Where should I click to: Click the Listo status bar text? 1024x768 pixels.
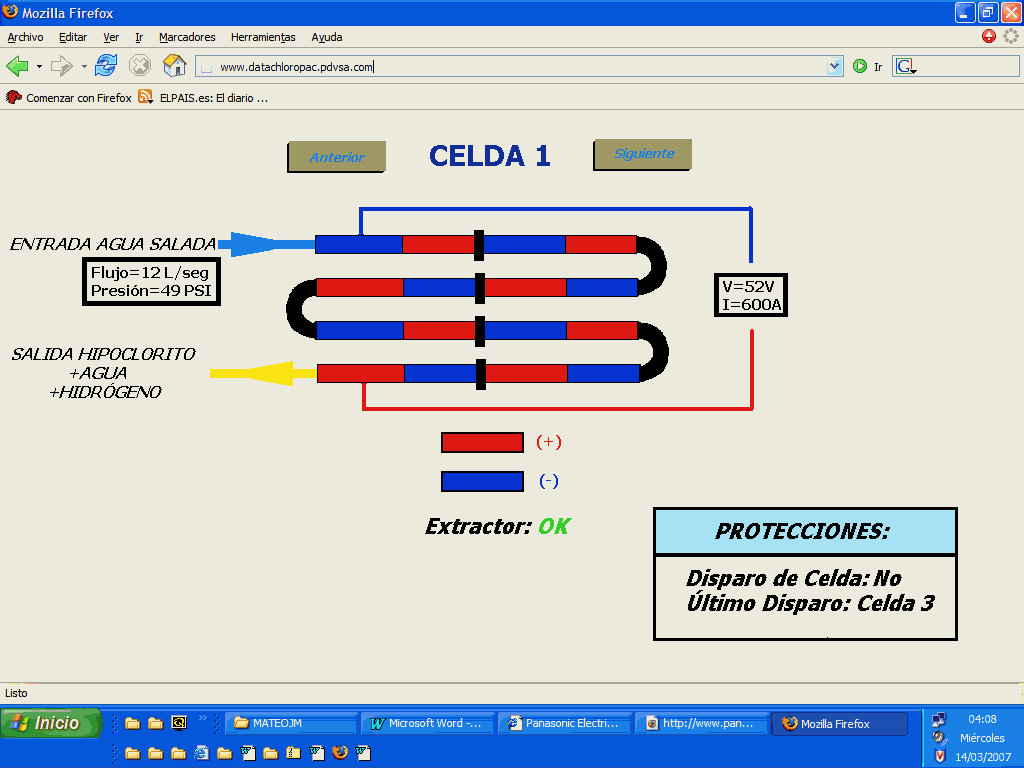point(16,693)
